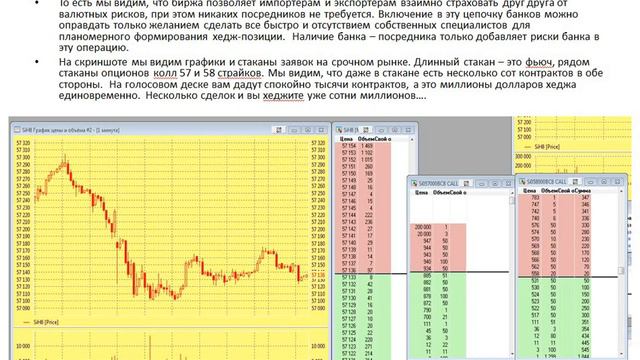Viewport: 640px width, 360px height.
Task: Open settings icon in SiH8 order book title
Action: click(366, 130)
